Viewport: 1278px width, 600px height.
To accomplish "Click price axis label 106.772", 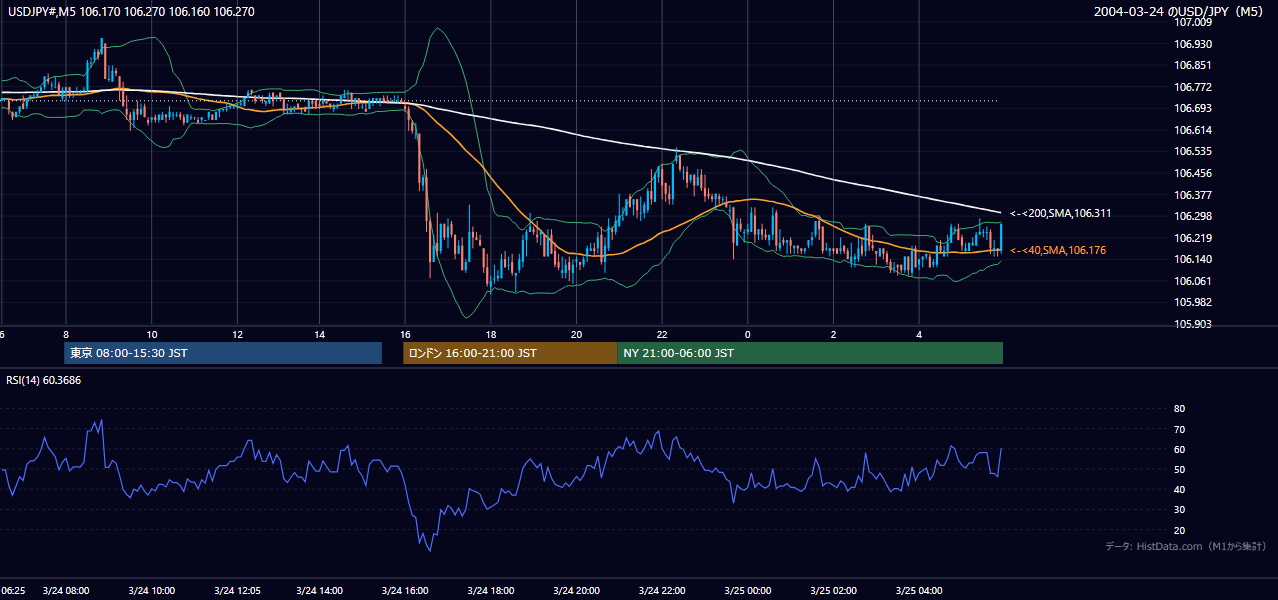I will coord(1193,87).
